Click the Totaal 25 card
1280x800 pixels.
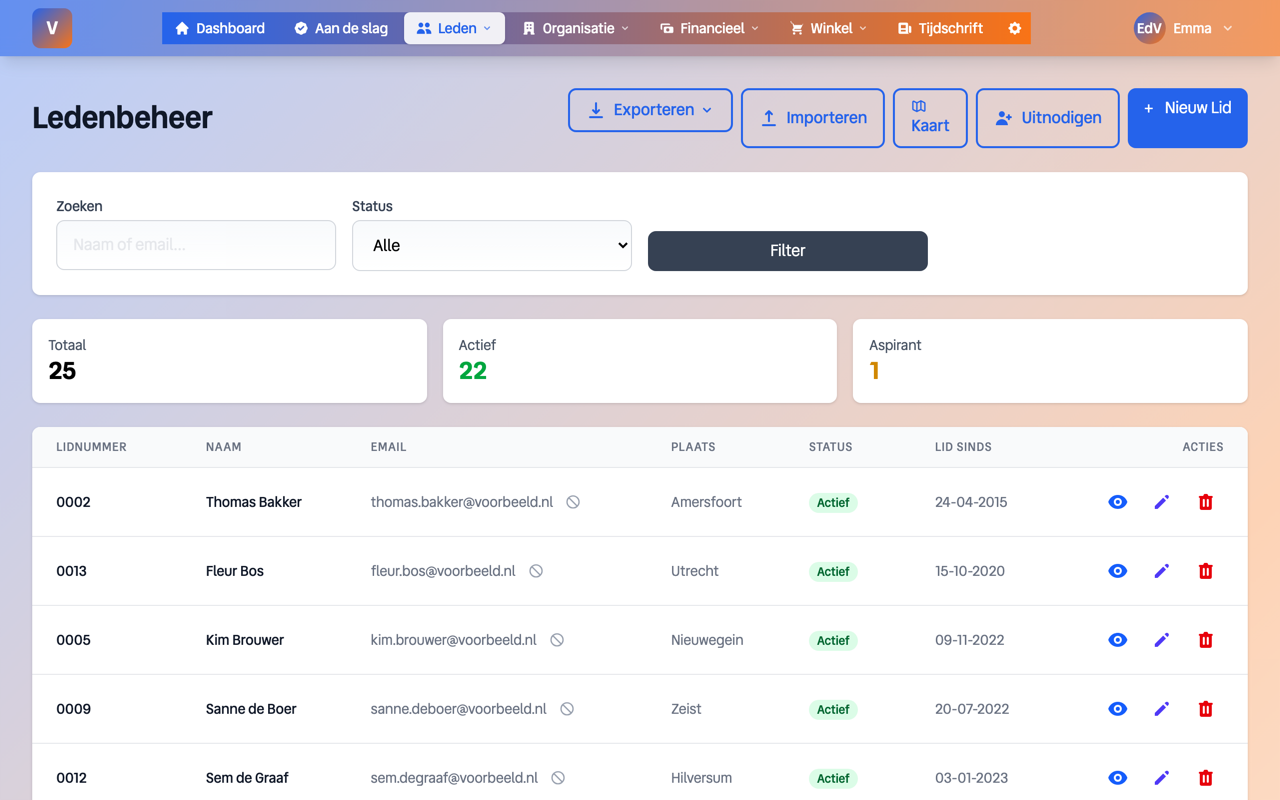pyautogui.click(x=229, y=361)
